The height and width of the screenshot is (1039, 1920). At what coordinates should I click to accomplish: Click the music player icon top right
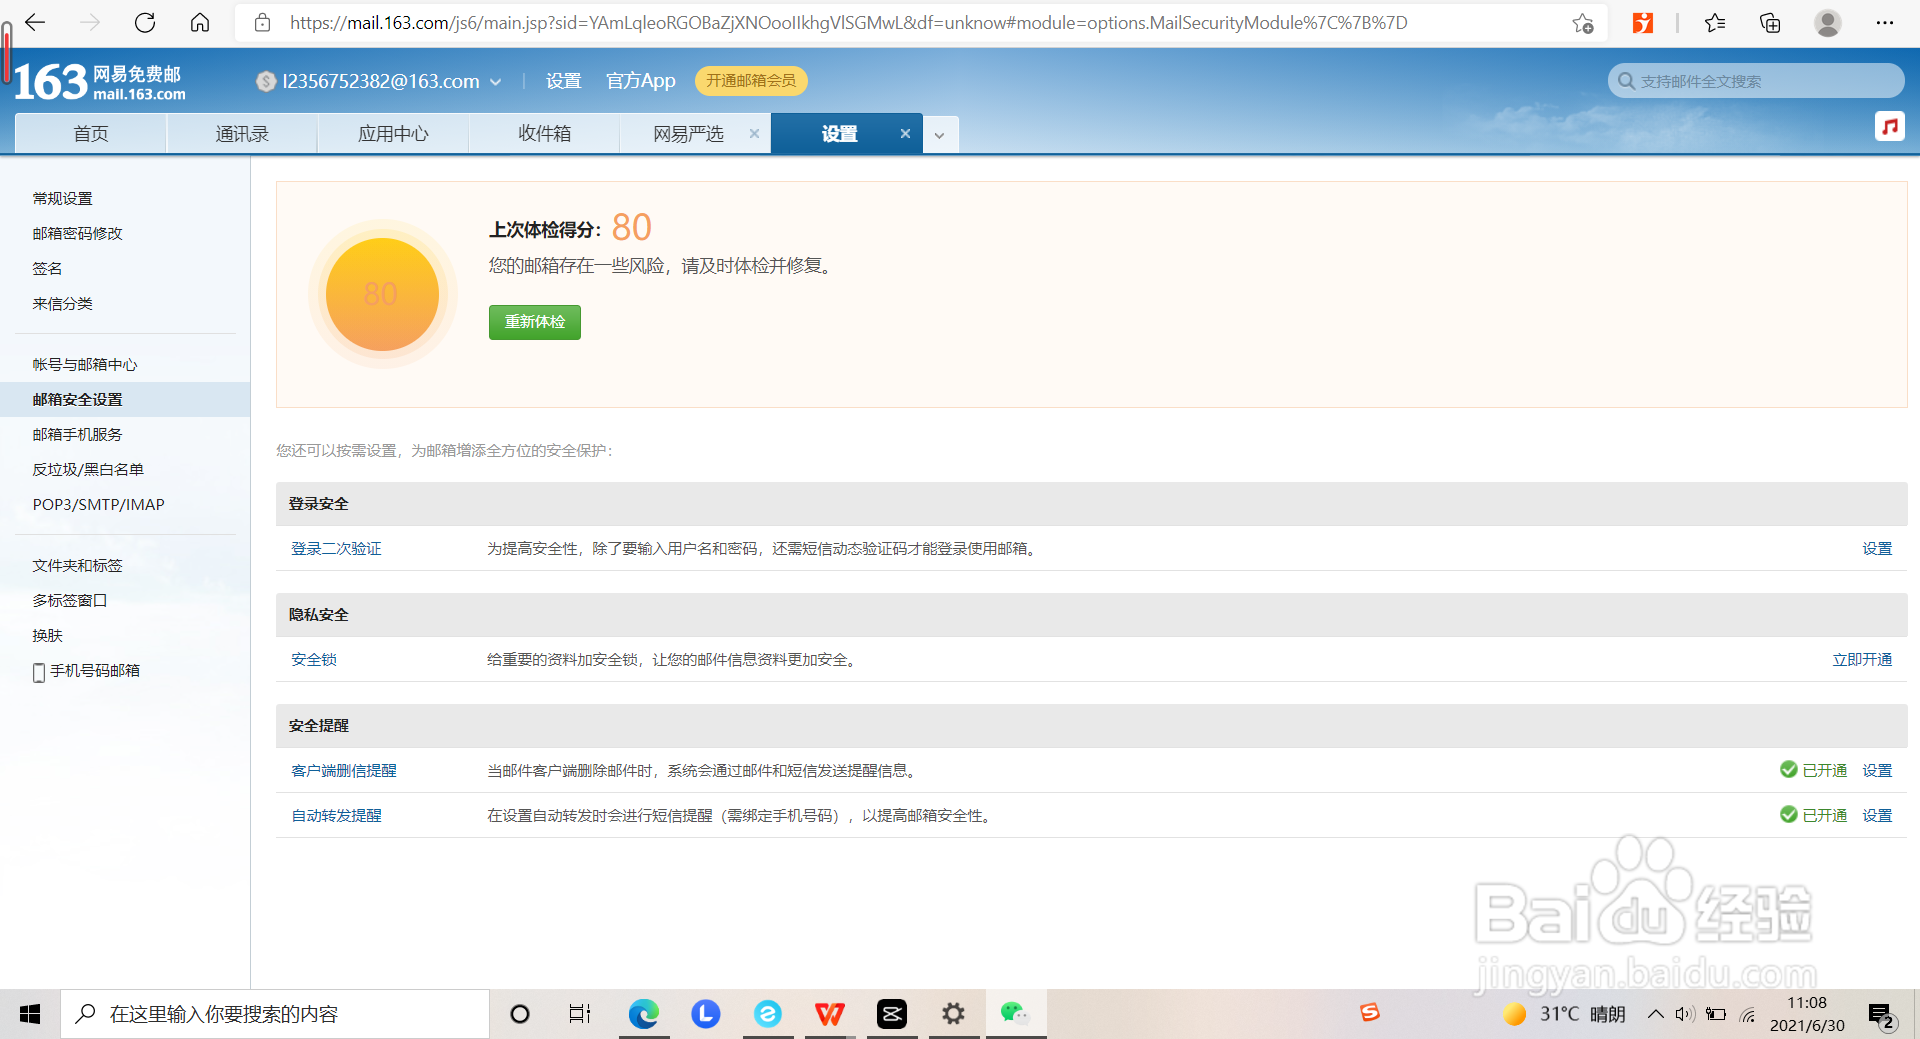pos(1890,127)
